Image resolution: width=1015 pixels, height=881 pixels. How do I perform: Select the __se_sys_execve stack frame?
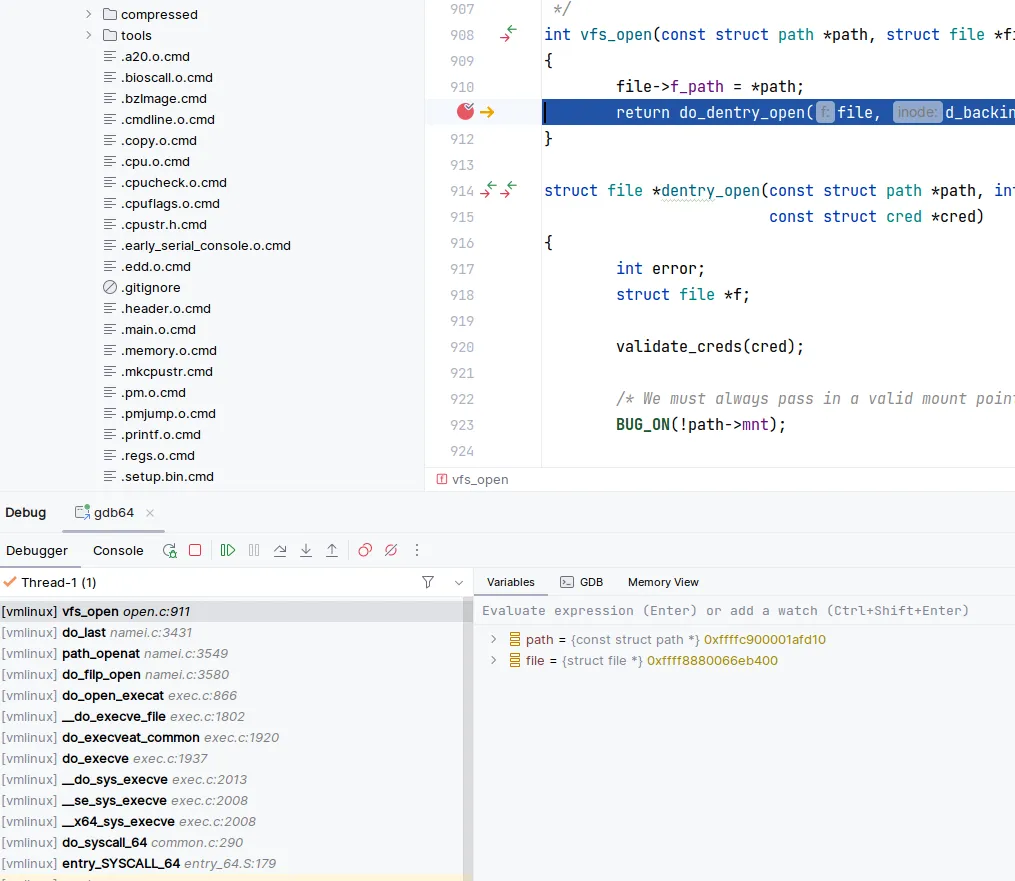(231, 800)
